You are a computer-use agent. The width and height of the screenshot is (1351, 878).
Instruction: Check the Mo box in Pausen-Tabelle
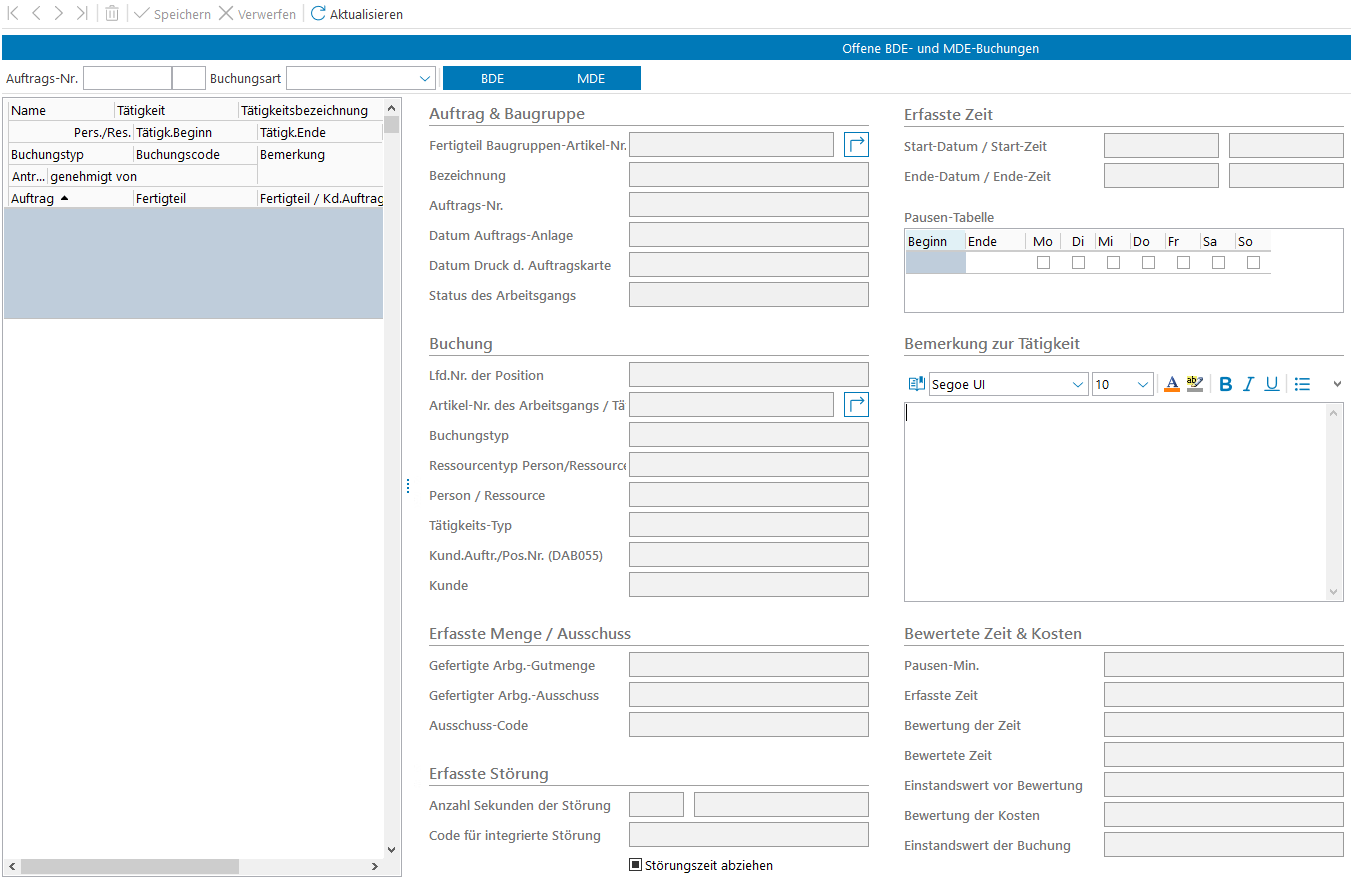click(x=1043, y=263)
